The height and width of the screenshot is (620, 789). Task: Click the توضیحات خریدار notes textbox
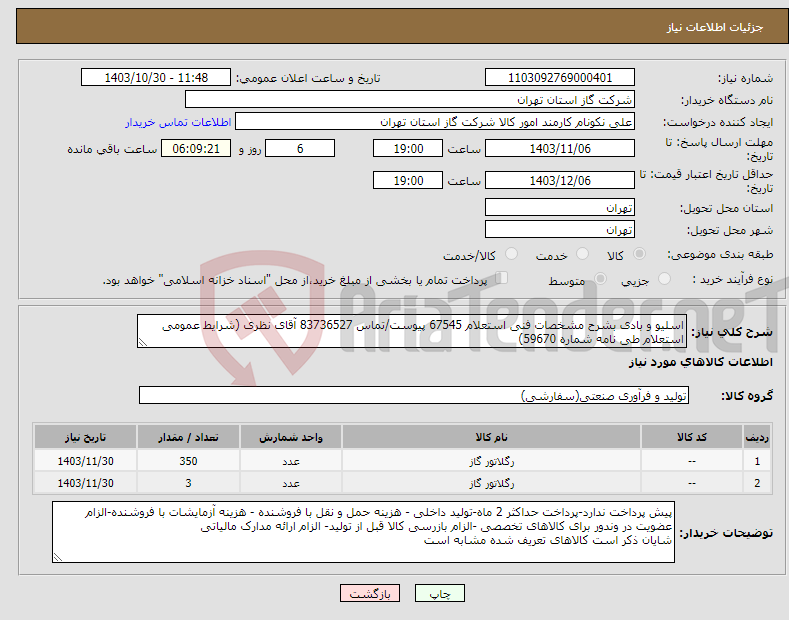tap(363, 532)
